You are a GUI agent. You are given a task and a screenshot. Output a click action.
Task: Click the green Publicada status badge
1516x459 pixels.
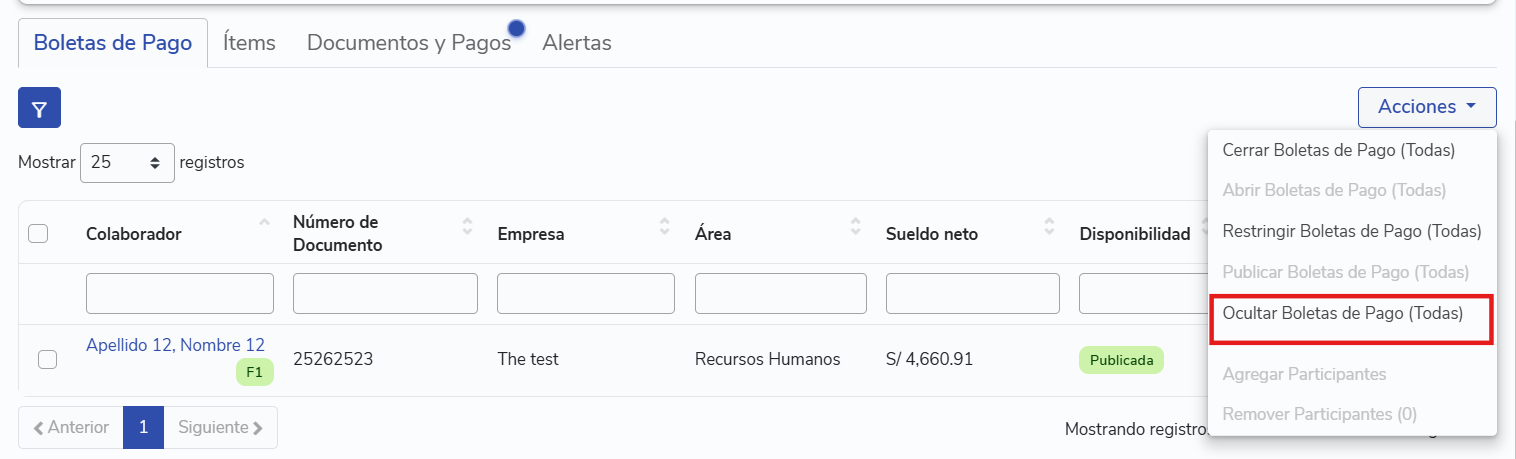1121,360
